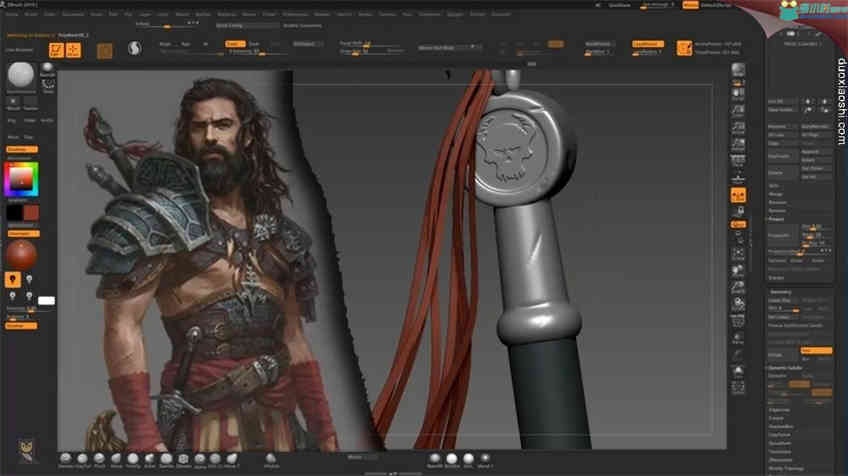Activate the Edit mode button
The image size is (848, 476).
(56, 50)
